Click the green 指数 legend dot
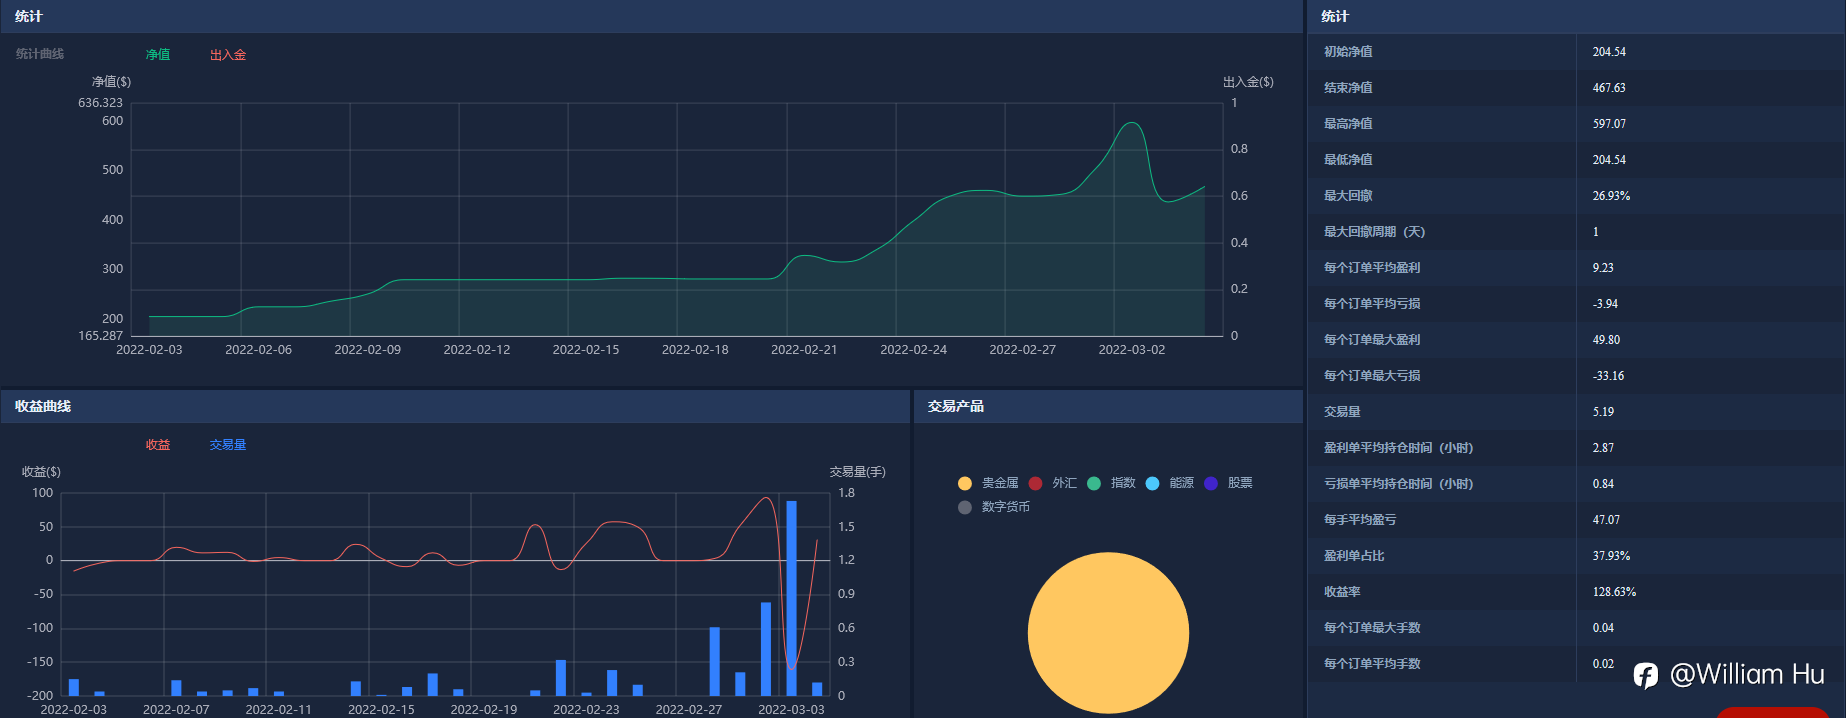Image resolution: width=1846 pixels, height=718 pixels. [1094, 483]
